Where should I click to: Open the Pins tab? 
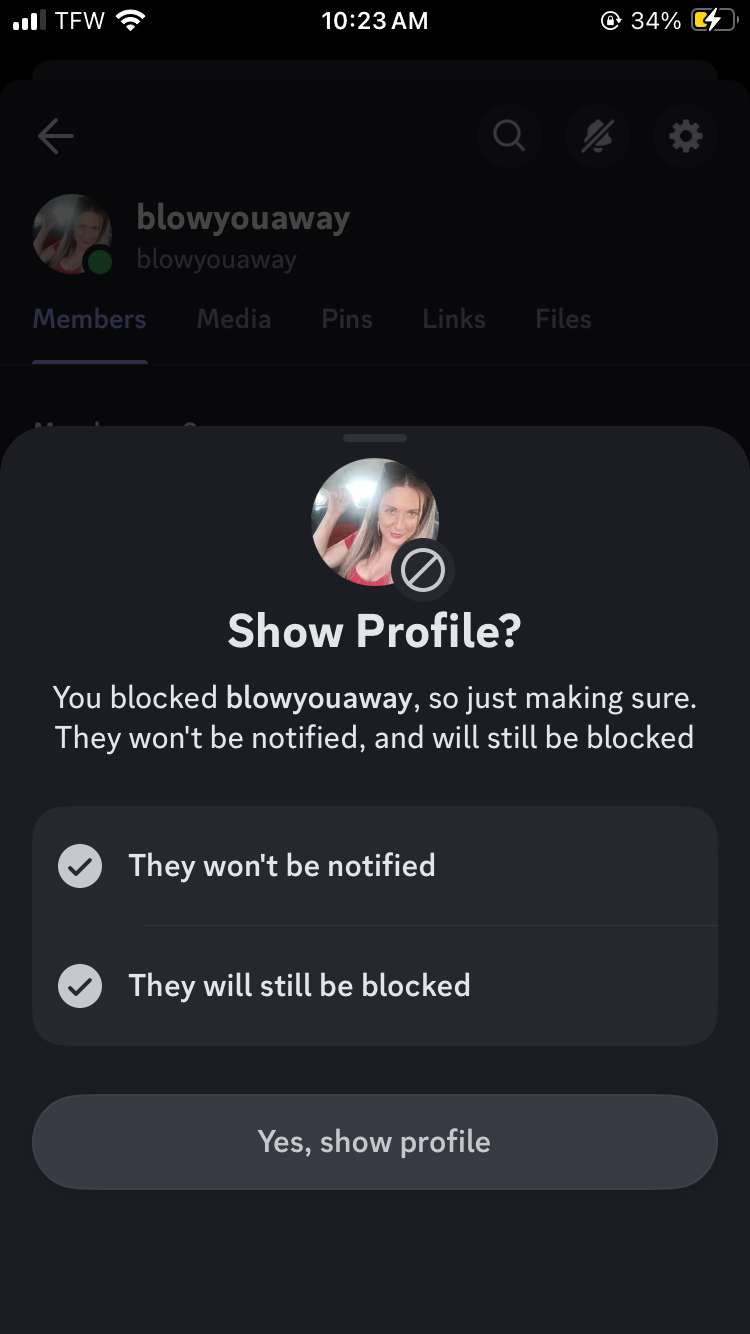tap(347, 319)
